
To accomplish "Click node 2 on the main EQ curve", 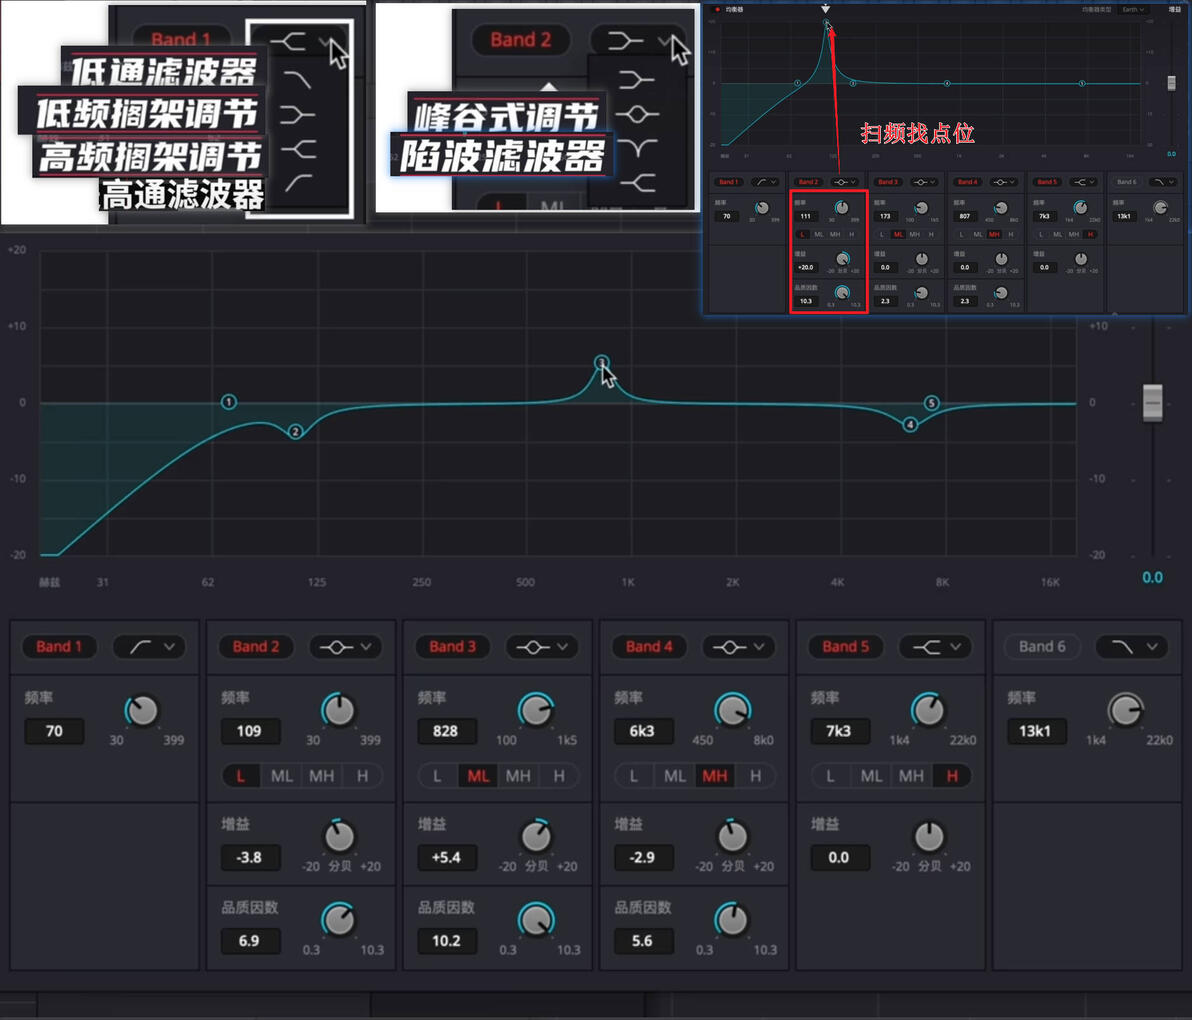I will [x=296, y=432].
